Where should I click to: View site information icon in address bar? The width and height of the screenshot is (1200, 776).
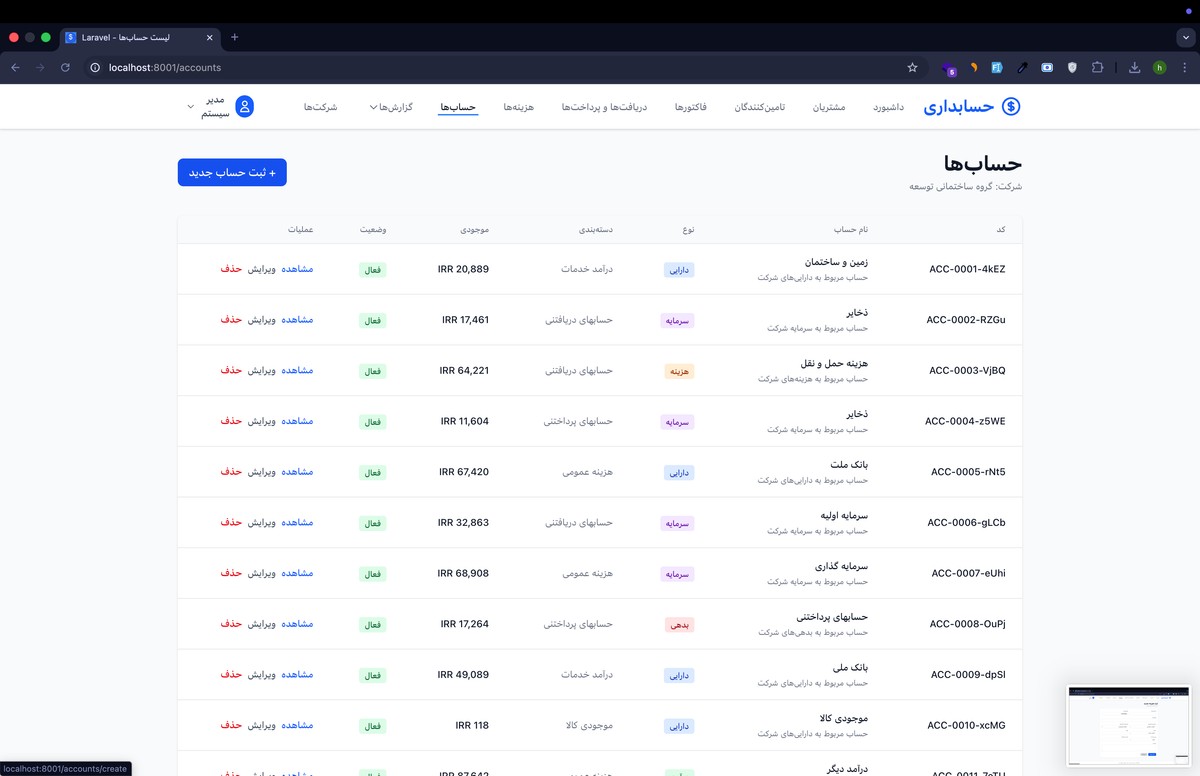click(x=95, y=68)
